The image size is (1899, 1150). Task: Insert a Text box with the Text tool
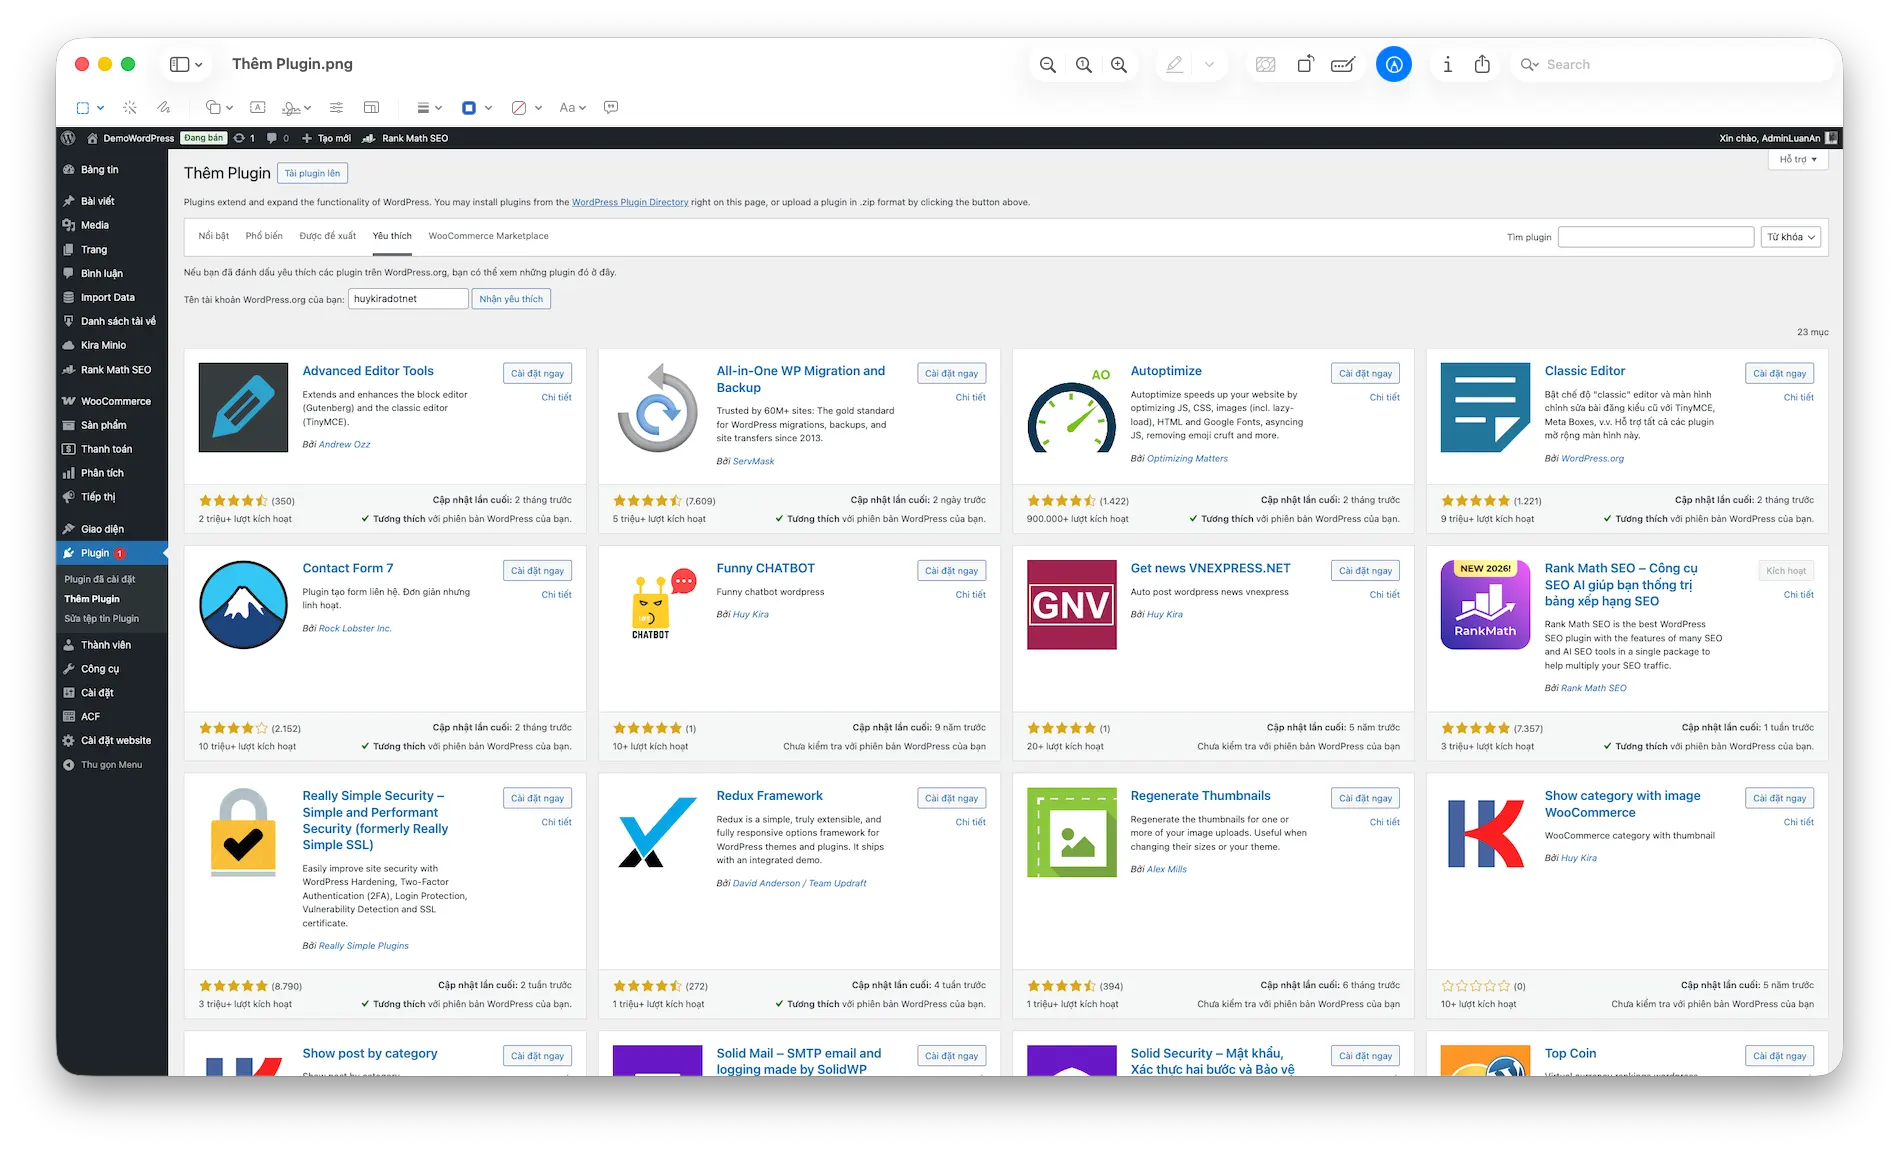pos(257,107)
